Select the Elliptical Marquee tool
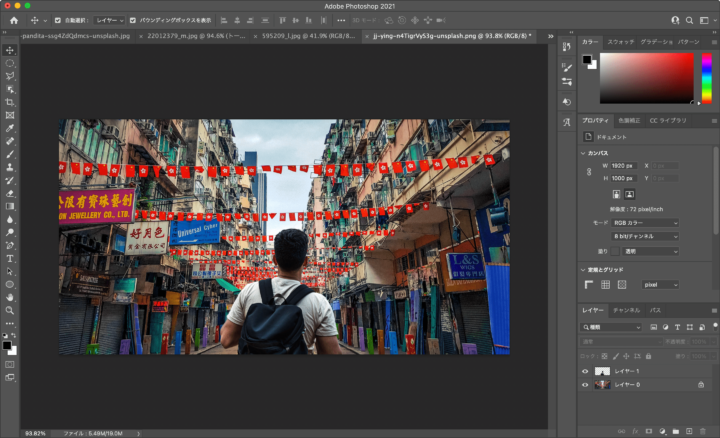 10,63
